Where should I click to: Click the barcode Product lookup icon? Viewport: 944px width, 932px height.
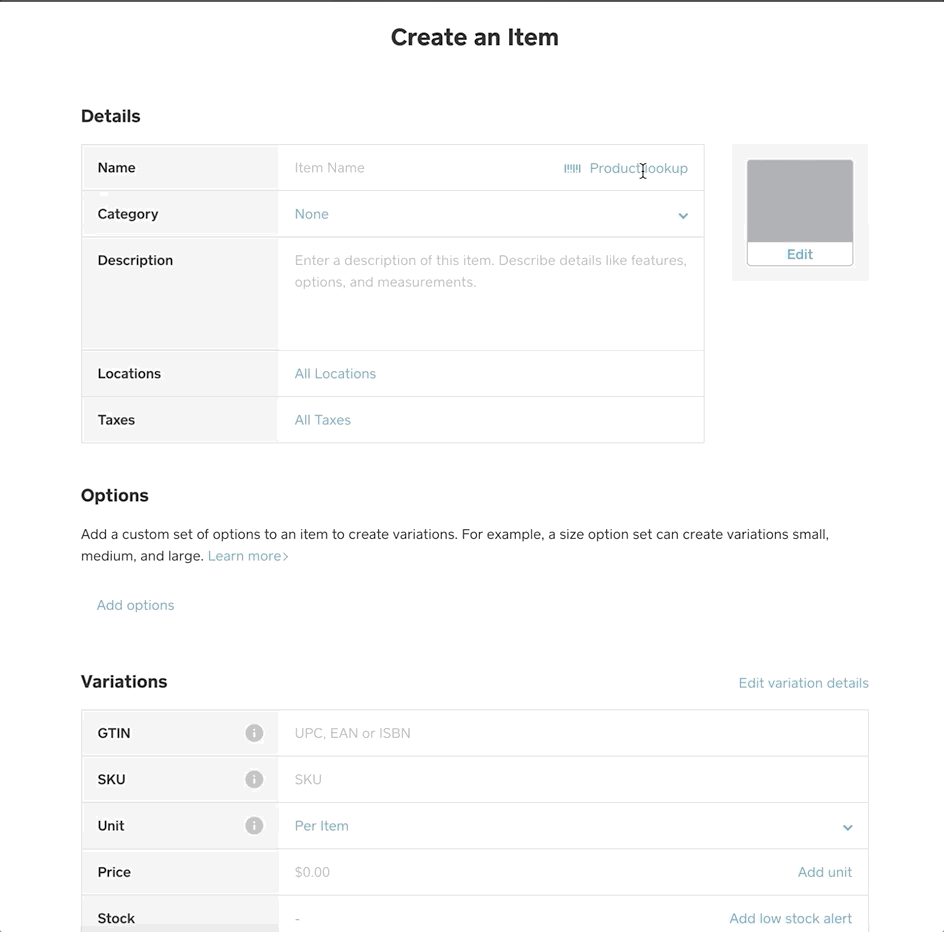click(x=572, y=168)
